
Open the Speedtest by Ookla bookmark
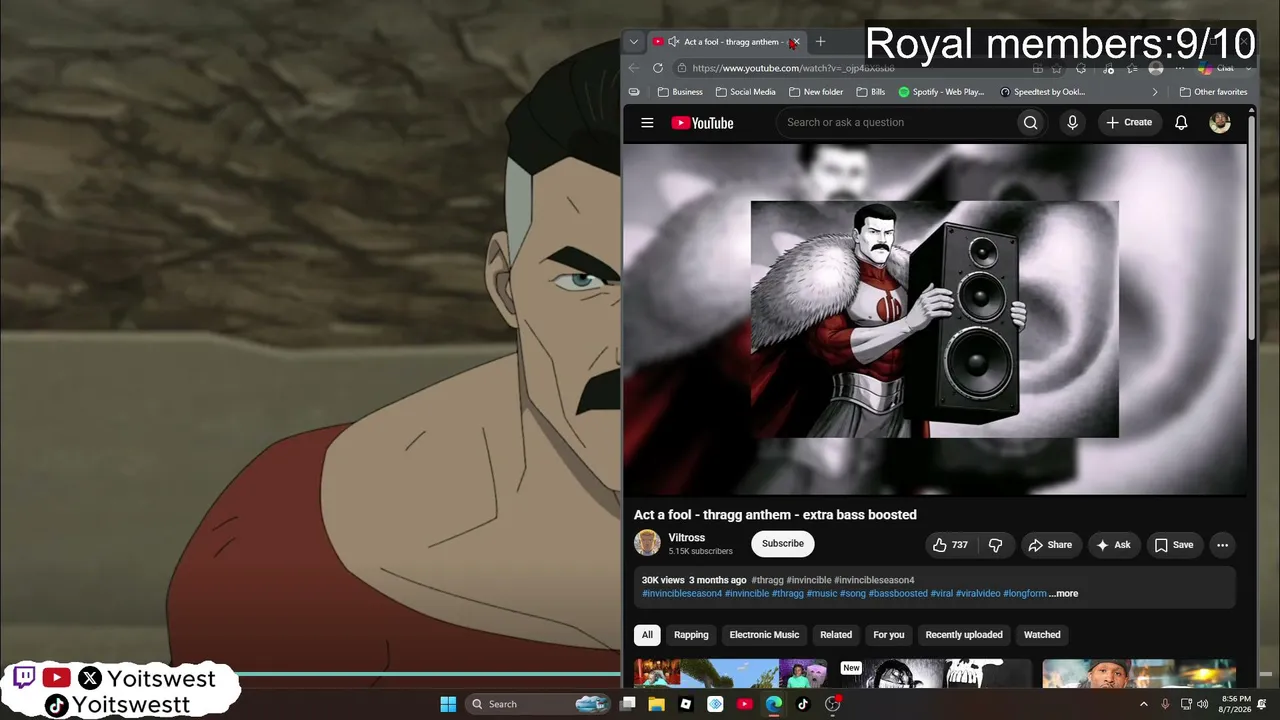[1042, 92]
